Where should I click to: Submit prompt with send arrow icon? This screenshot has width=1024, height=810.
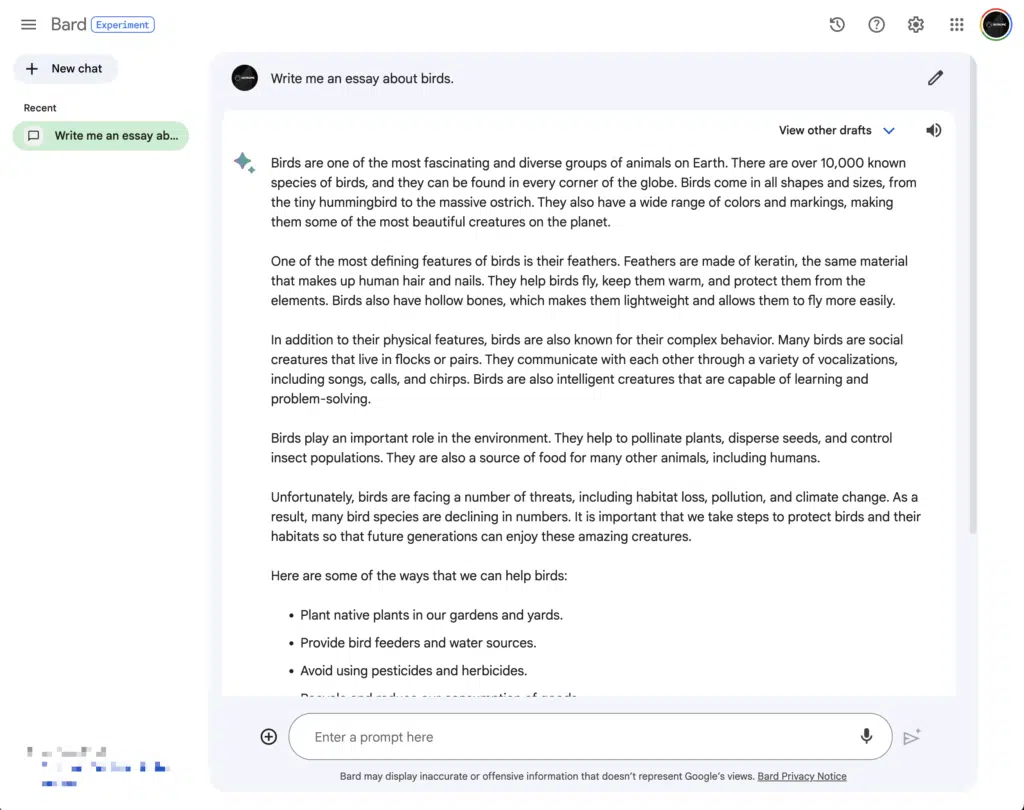[912, 737]
